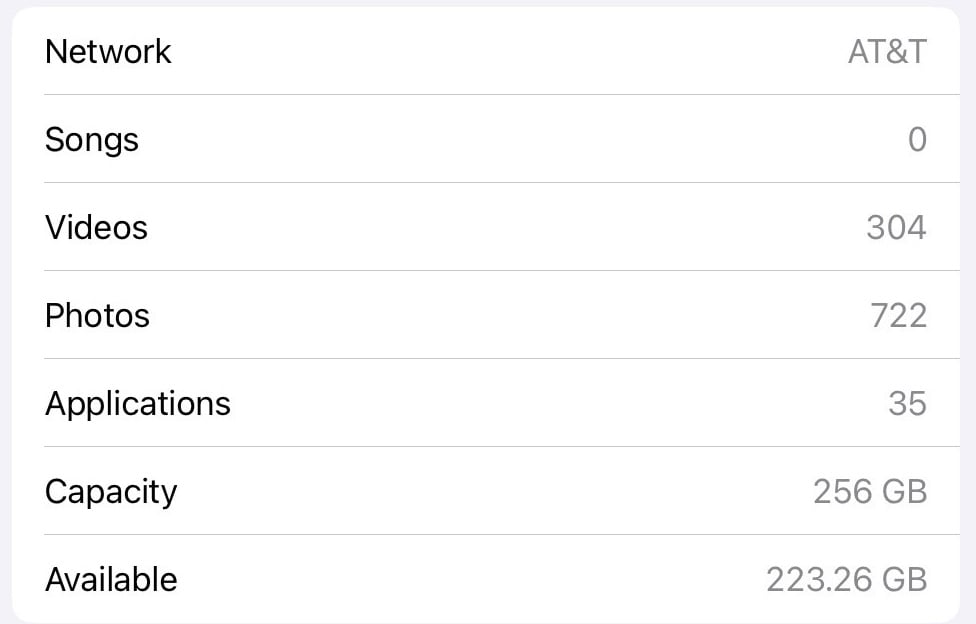The height and width of the screenshot is (624, 976).
Task: Click blank middle area of Photos row
Action: click(500, 316)
